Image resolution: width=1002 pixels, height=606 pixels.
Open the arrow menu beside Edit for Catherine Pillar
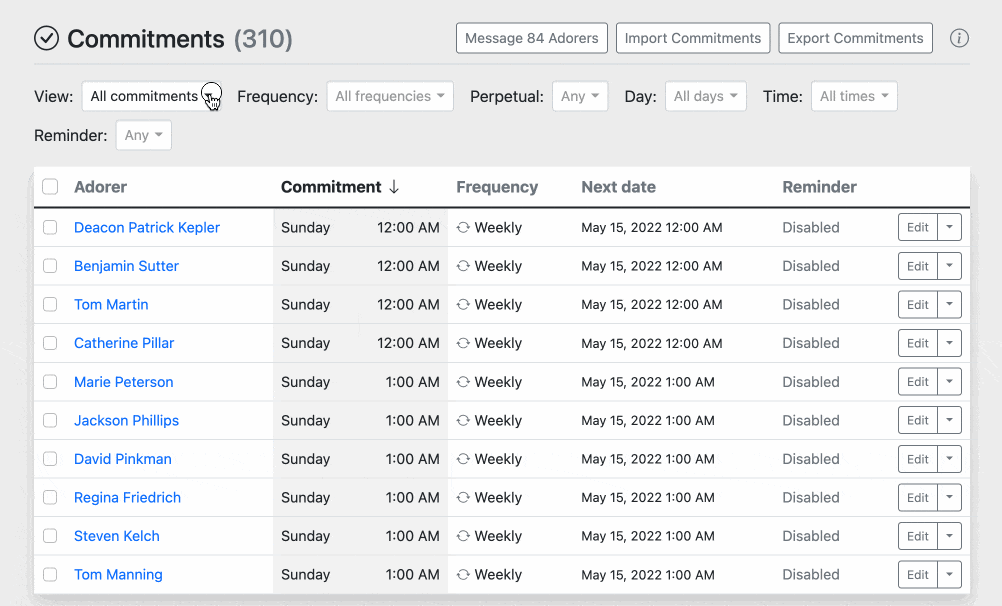949,343
